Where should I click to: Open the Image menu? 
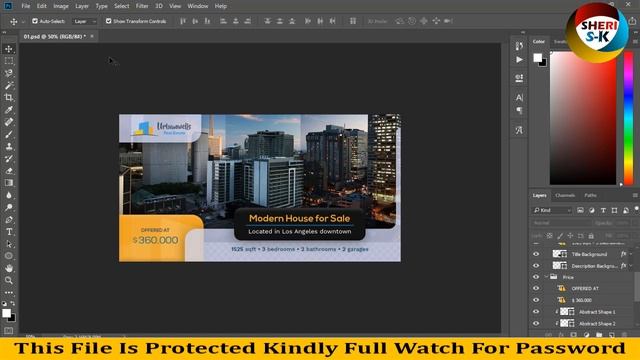click(61, 6)
